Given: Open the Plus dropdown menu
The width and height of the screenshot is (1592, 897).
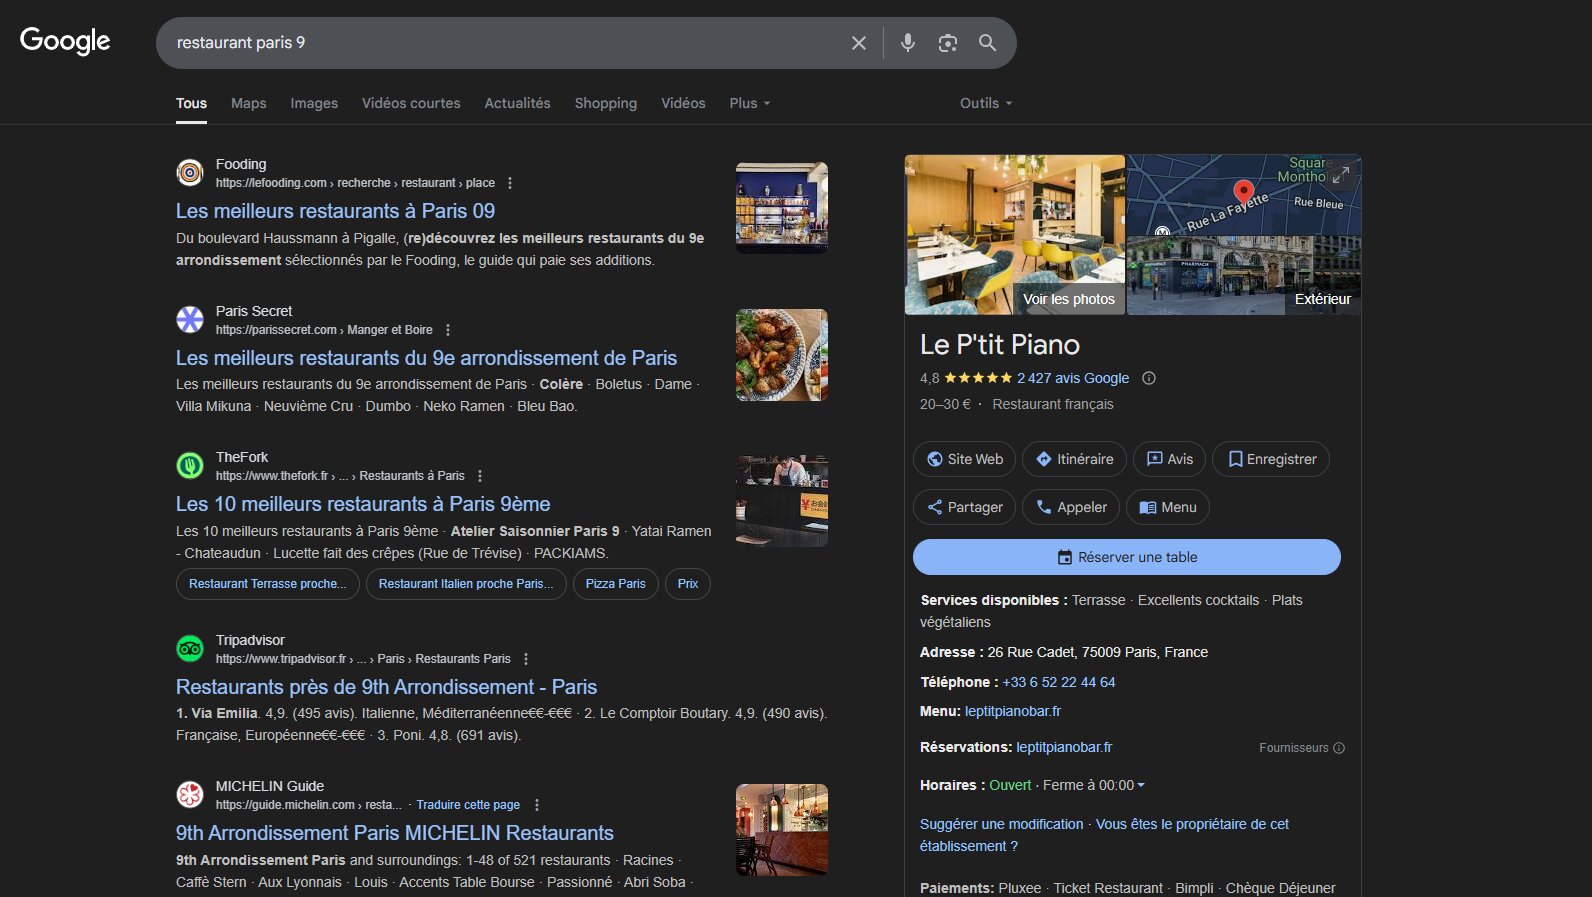Looking at the screenshot, I should tap(750, 103).
